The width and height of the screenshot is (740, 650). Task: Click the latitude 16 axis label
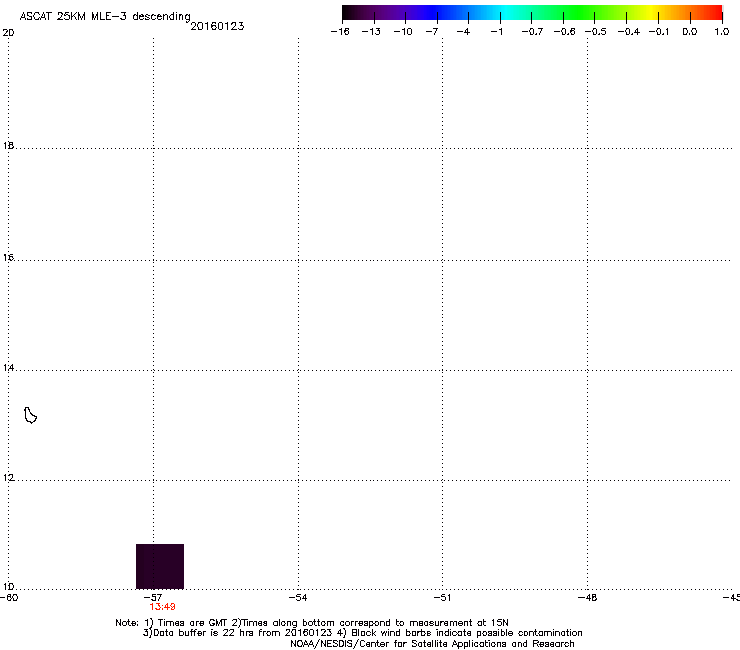tap(8, 258)
